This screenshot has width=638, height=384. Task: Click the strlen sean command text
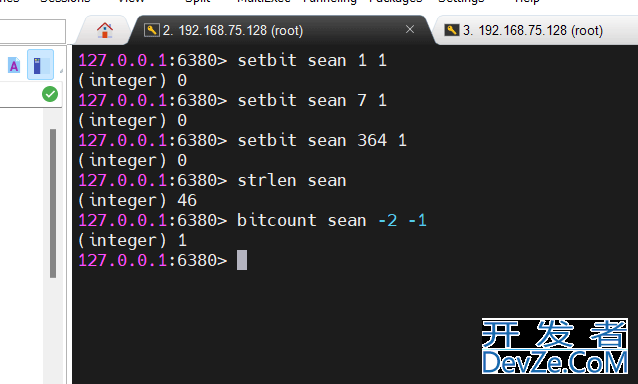(x=292, y=180)
